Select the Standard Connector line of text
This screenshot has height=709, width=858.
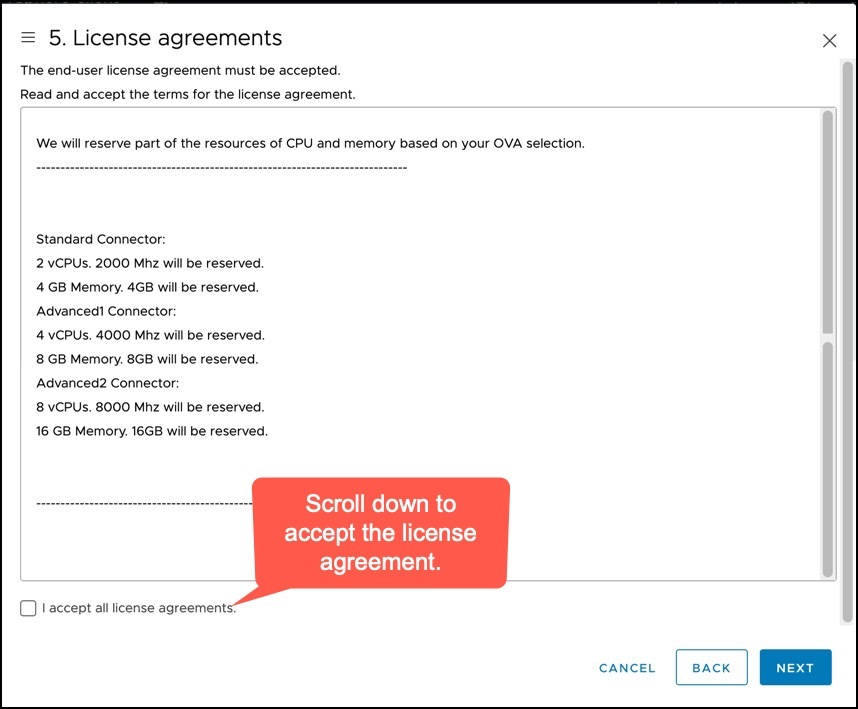[x=98, y=239]
